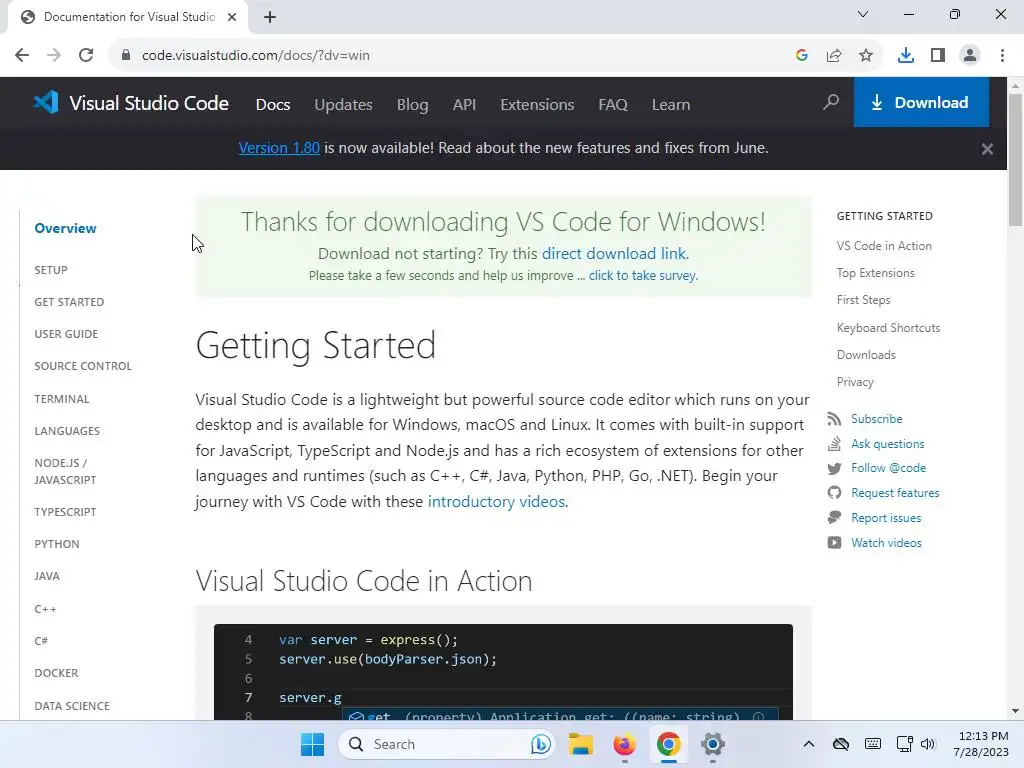Click the Google icon in address bar
This screenshot has height=768, width=1024.
(802, 56)
